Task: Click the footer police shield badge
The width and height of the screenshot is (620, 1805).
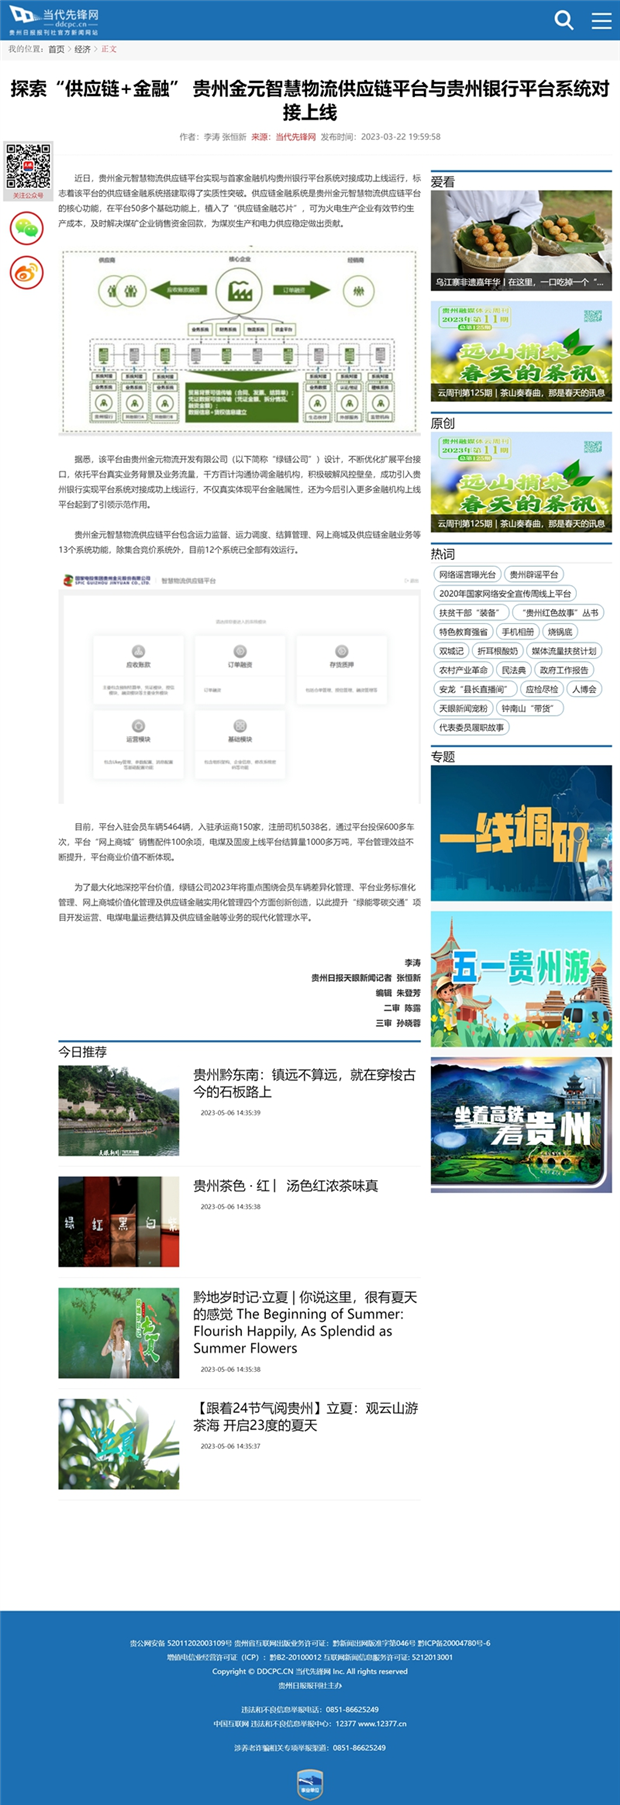Action: [x=310, y=1784]
